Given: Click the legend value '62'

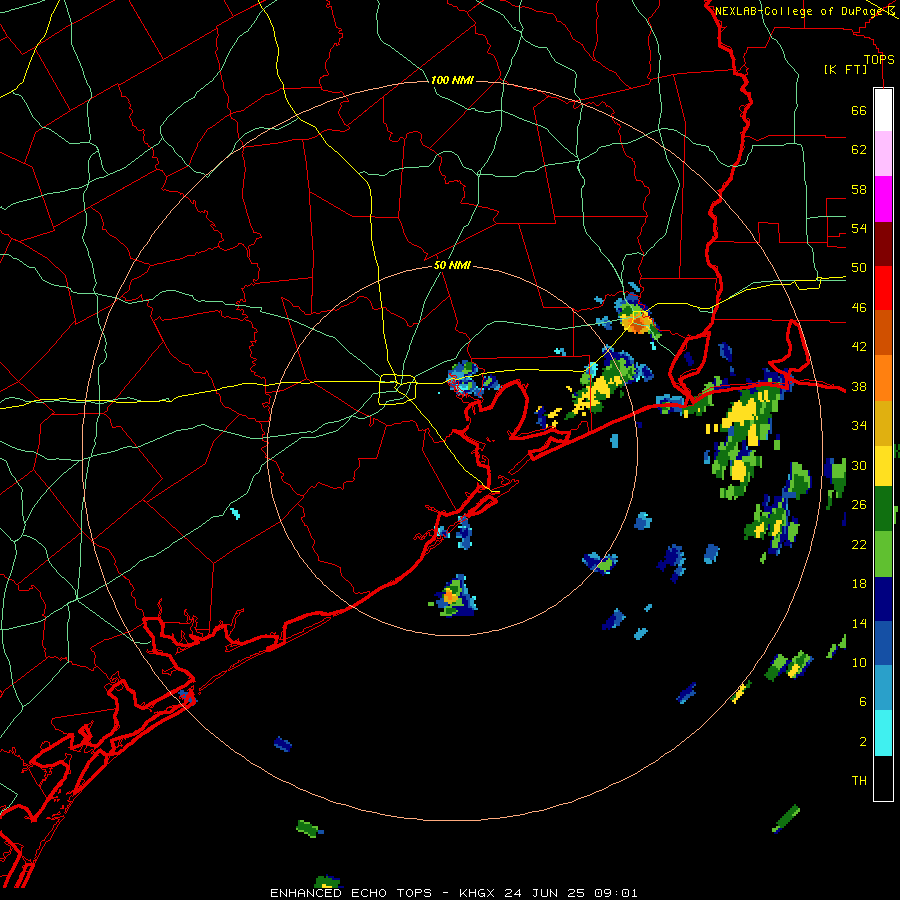Looking at the screenshot, I should (859, 150).
